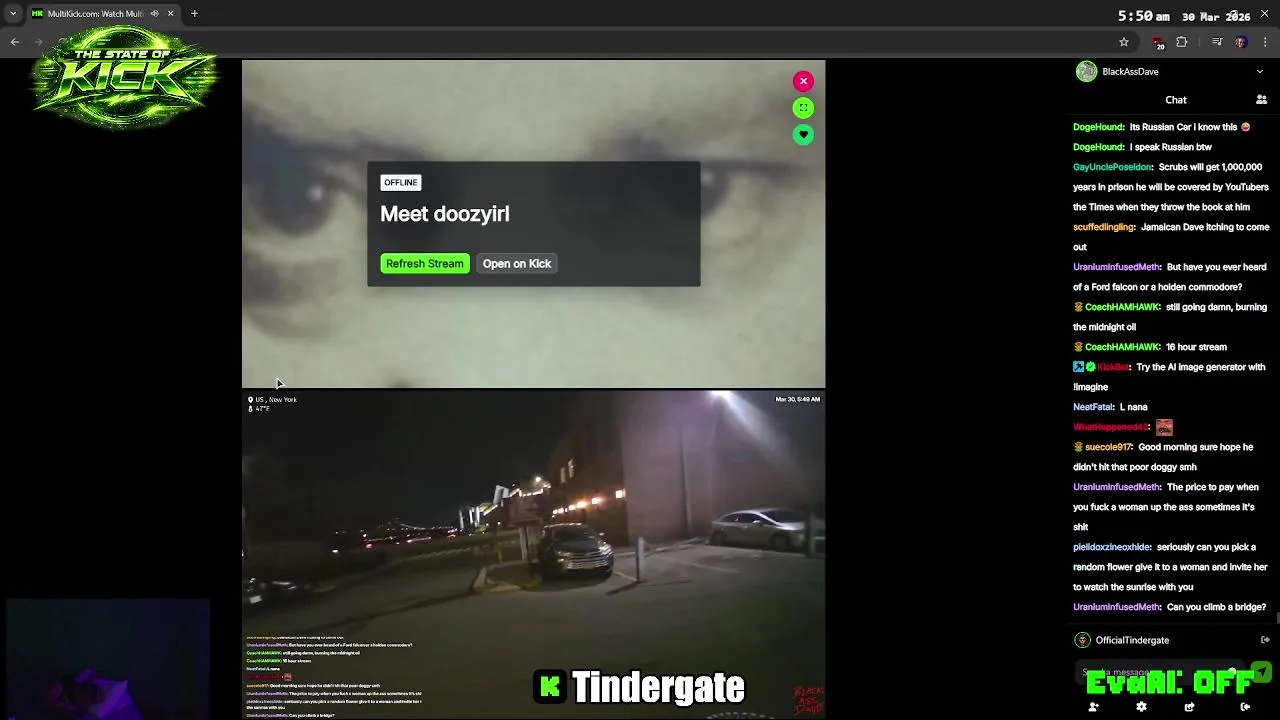Screen dimensions: 1280x720
Task: Open the tab search dropdown arrow
Action: tap(13, 14)
